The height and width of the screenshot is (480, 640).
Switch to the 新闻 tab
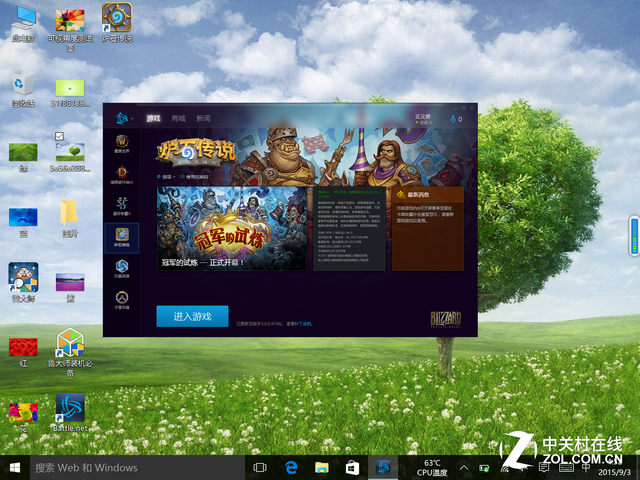[203, 118]
